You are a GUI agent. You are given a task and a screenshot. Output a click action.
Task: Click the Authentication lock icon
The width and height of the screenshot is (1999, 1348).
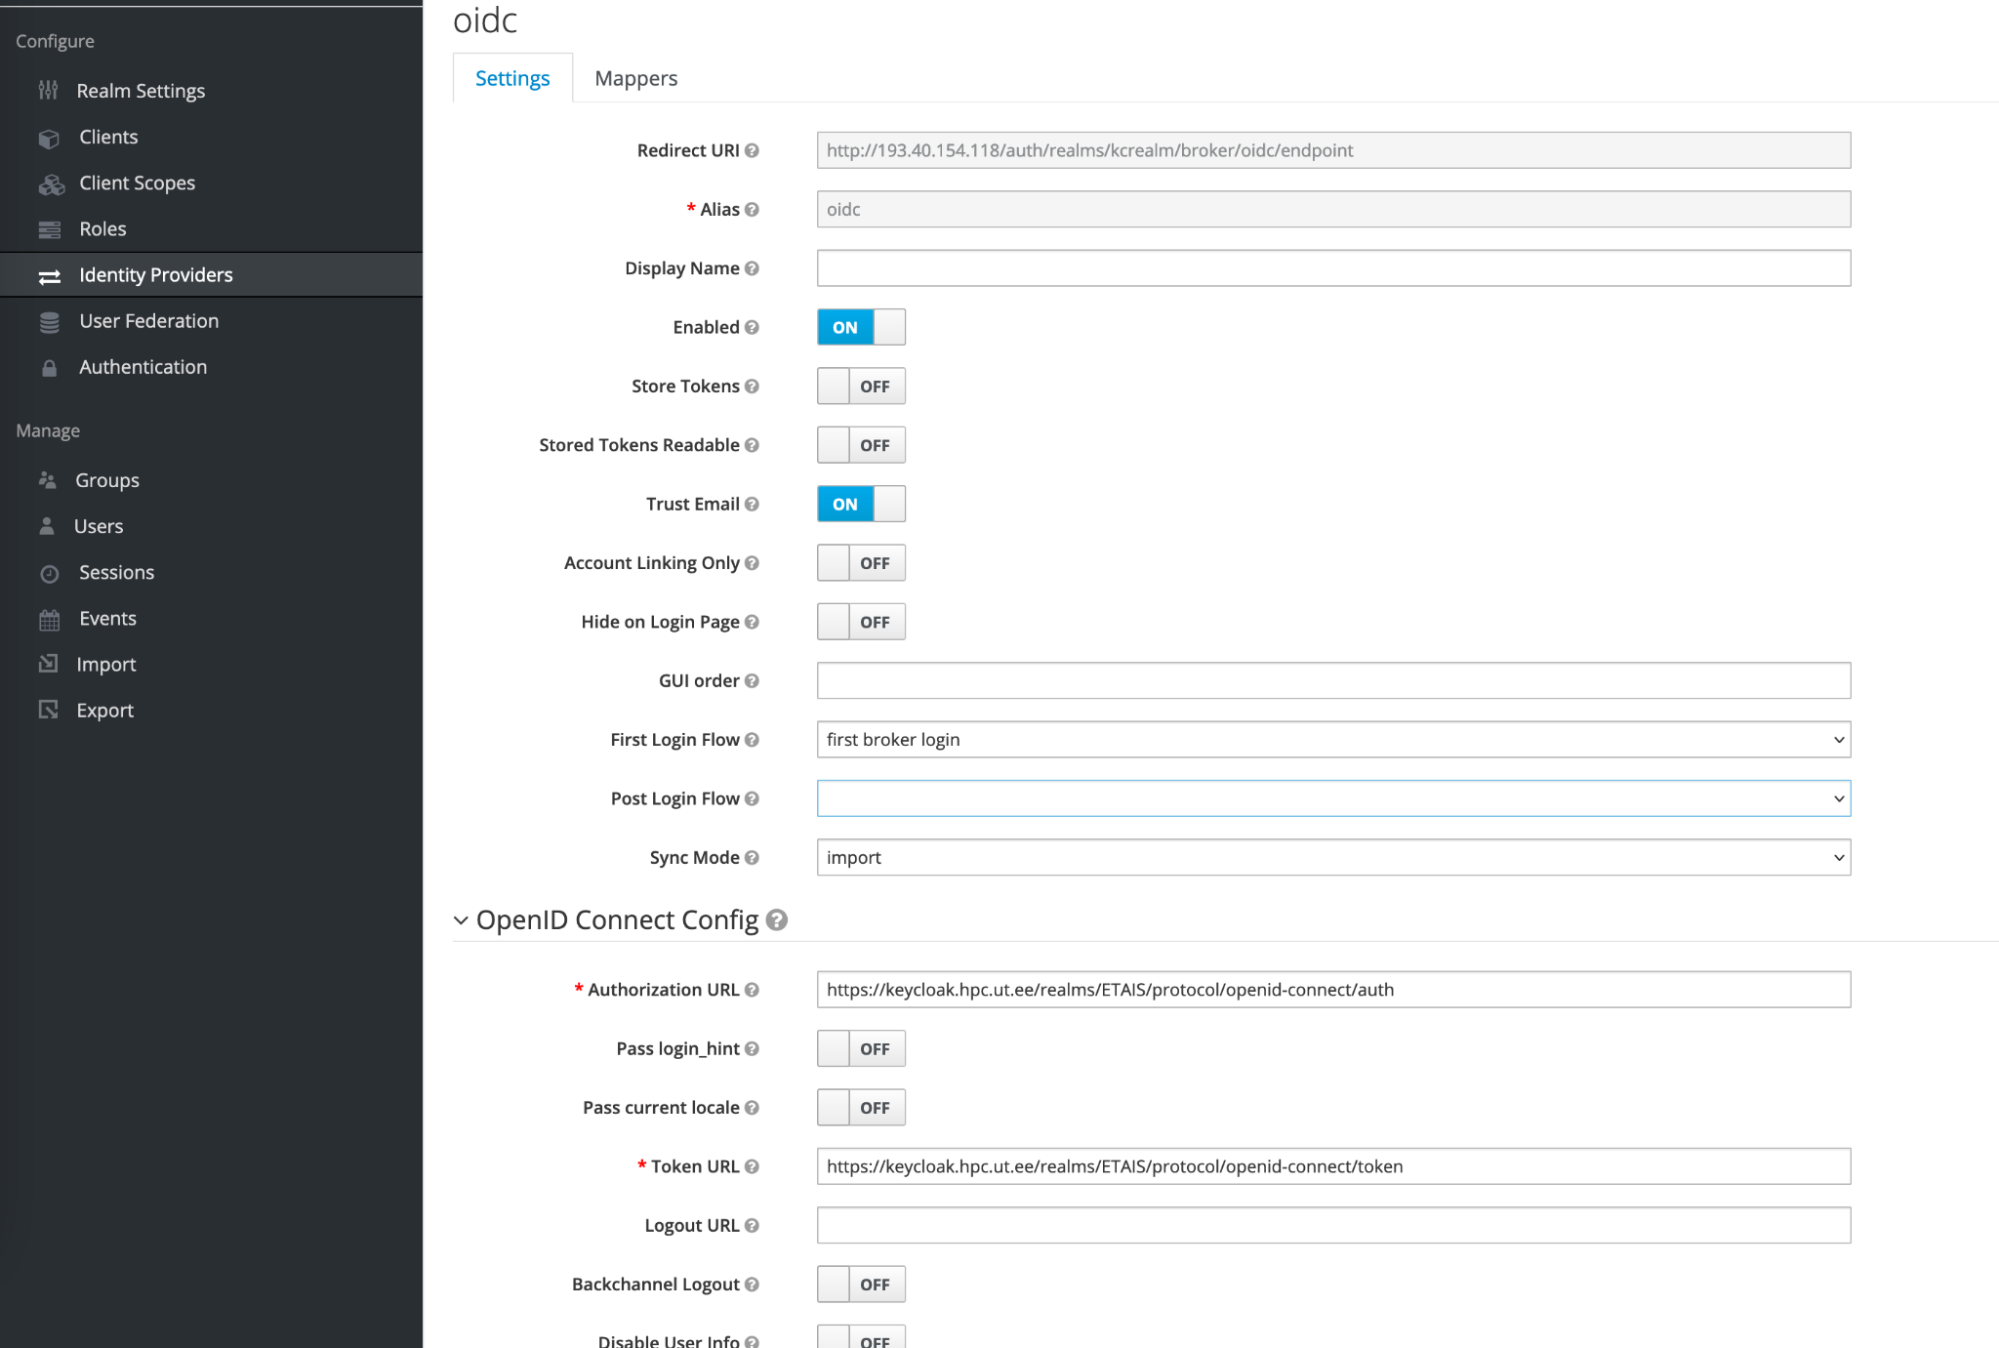coord(49,368)
